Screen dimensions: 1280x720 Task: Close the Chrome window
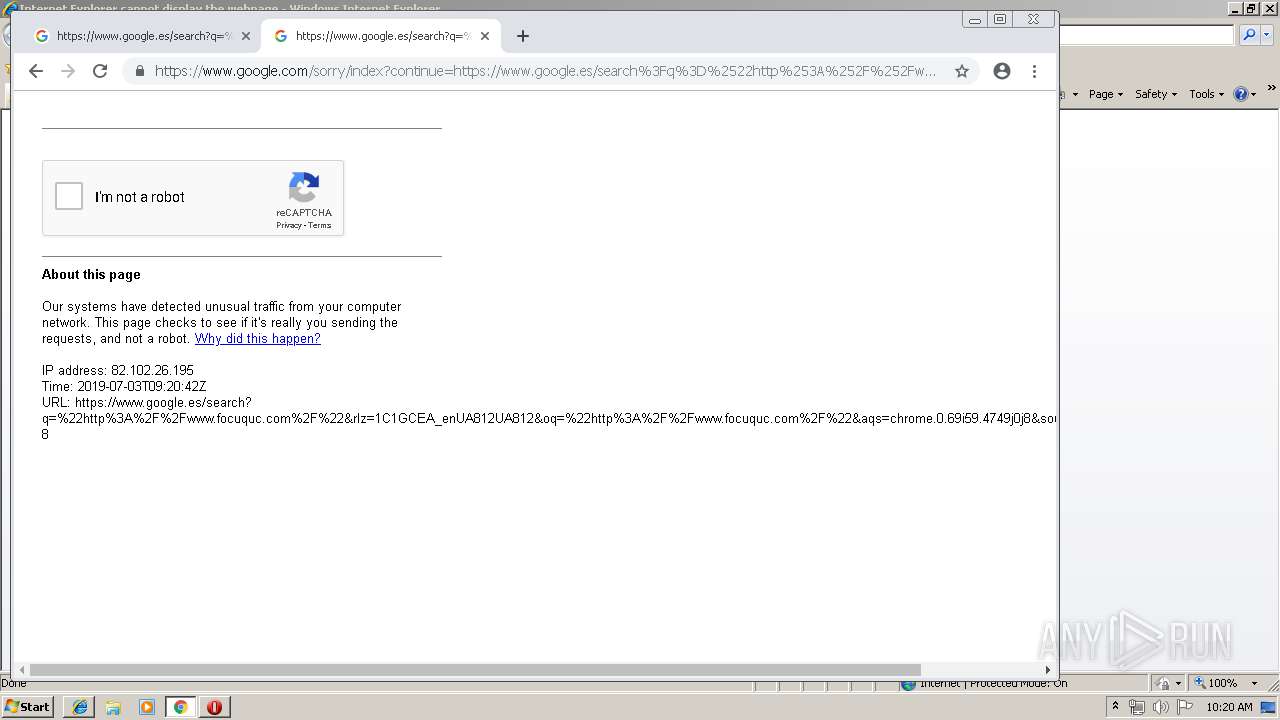click(1034, 19)
